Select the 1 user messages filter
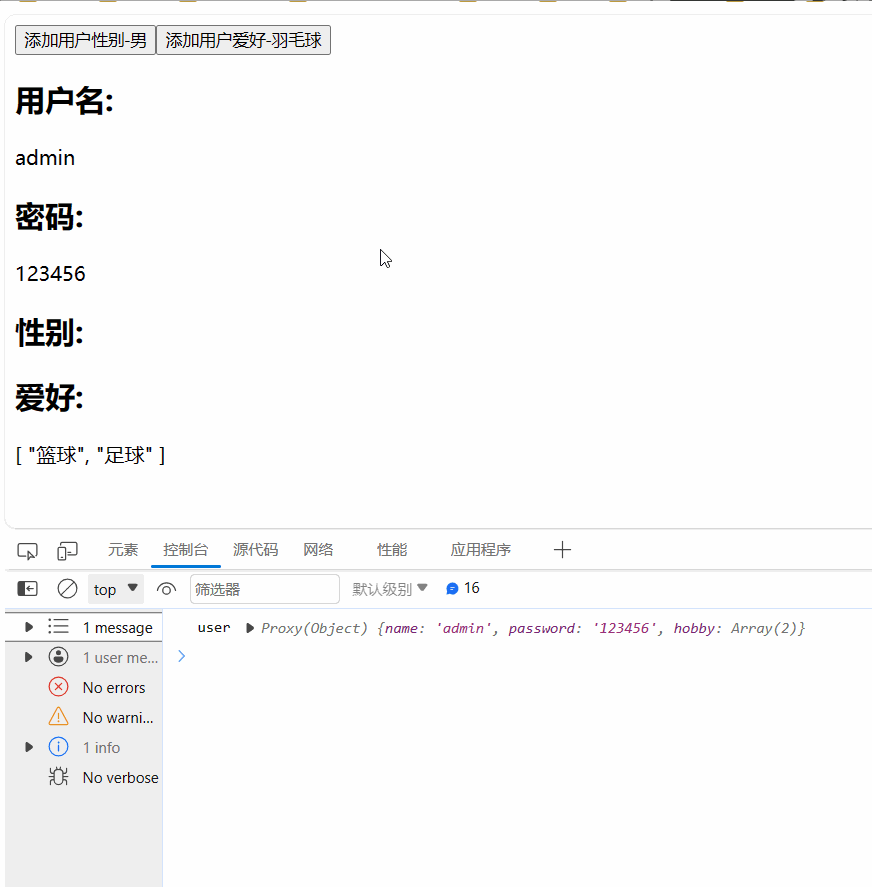Screen dimensions: 872x887 (110, 657)
